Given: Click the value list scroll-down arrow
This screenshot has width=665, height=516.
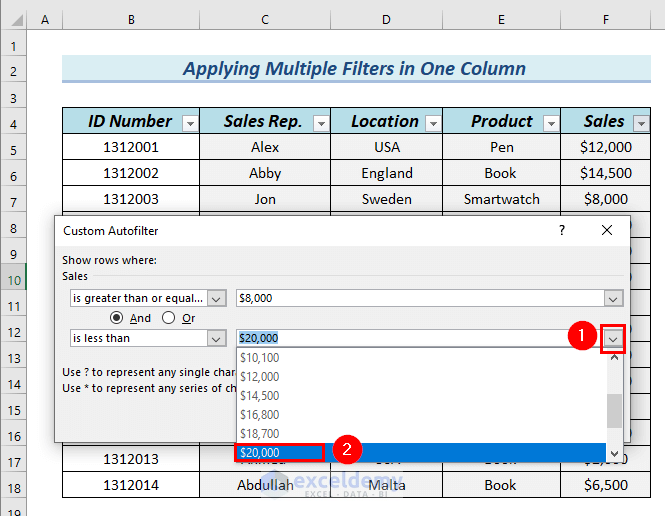Looking at the screenshot, I should 615,453.
